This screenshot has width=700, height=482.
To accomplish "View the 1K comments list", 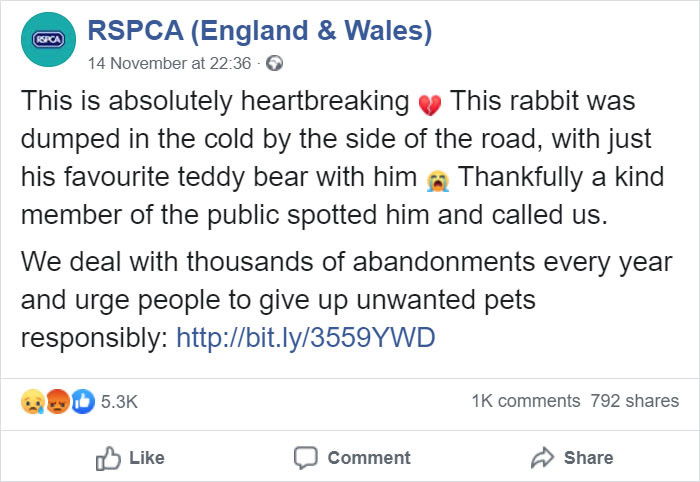I will click(x=526, y=401).
